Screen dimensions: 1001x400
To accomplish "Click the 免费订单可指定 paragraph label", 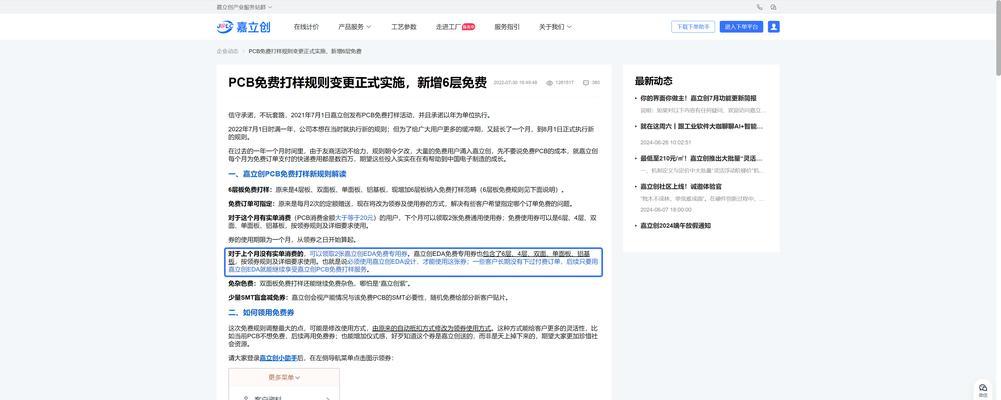I will pyautogui.click(x=252, y=204).
